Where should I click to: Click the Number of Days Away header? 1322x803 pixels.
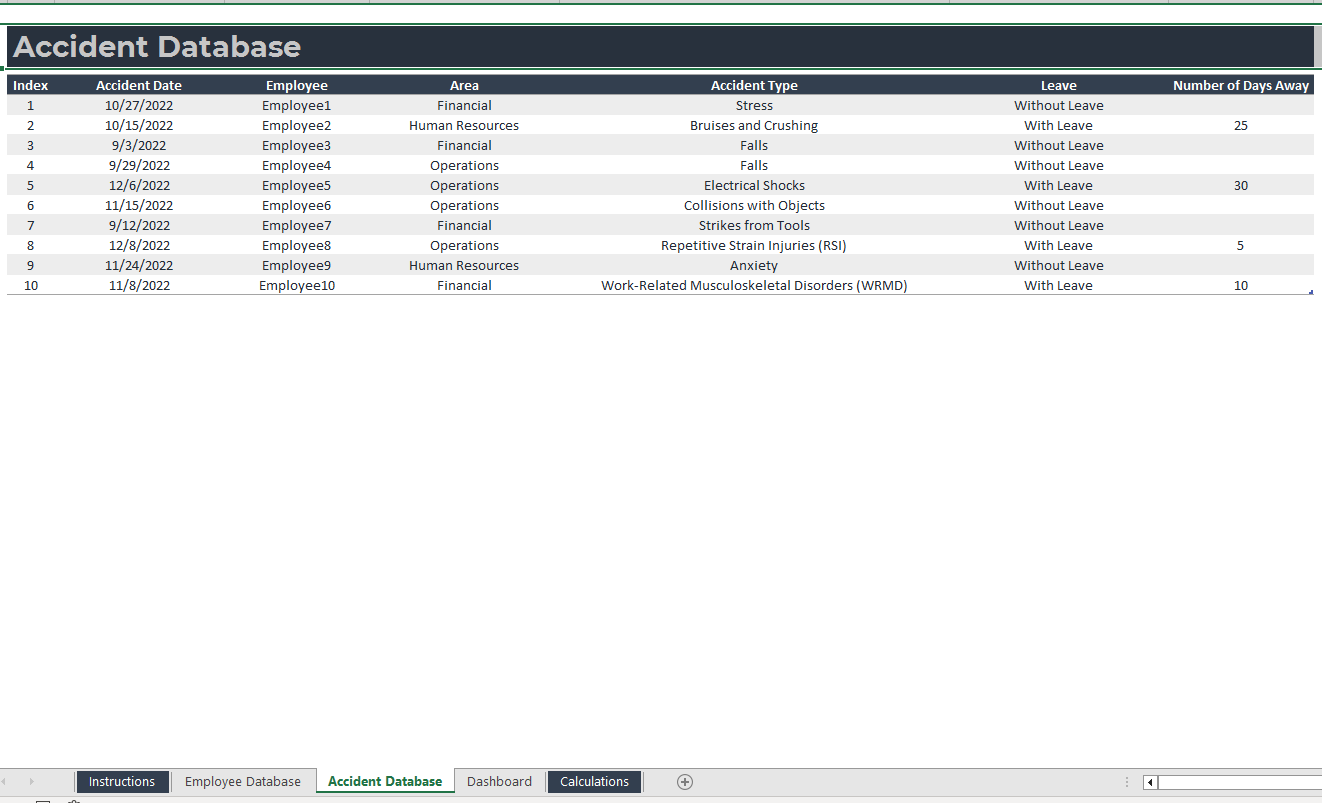pos(1240,86)
